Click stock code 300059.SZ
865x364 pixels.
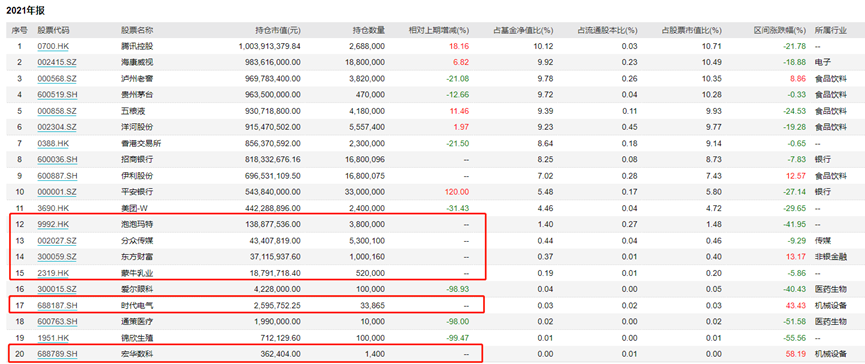coord(57,257)
